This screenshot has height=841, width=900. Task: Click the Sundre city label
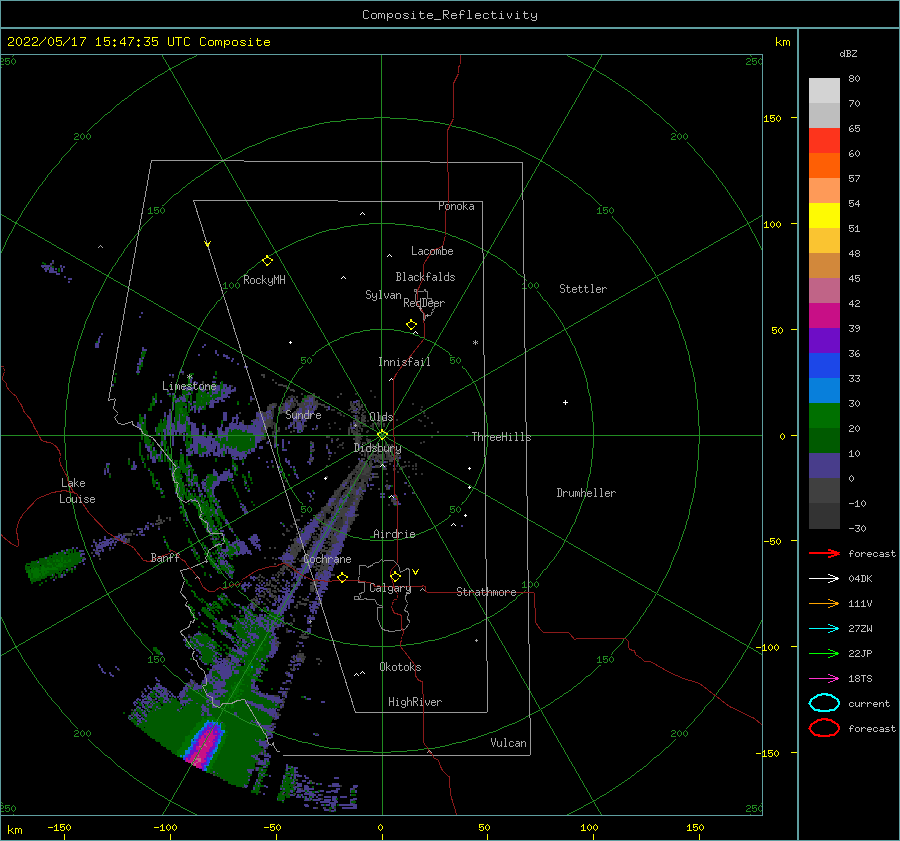pyautogui.click(x=303, y=414)
